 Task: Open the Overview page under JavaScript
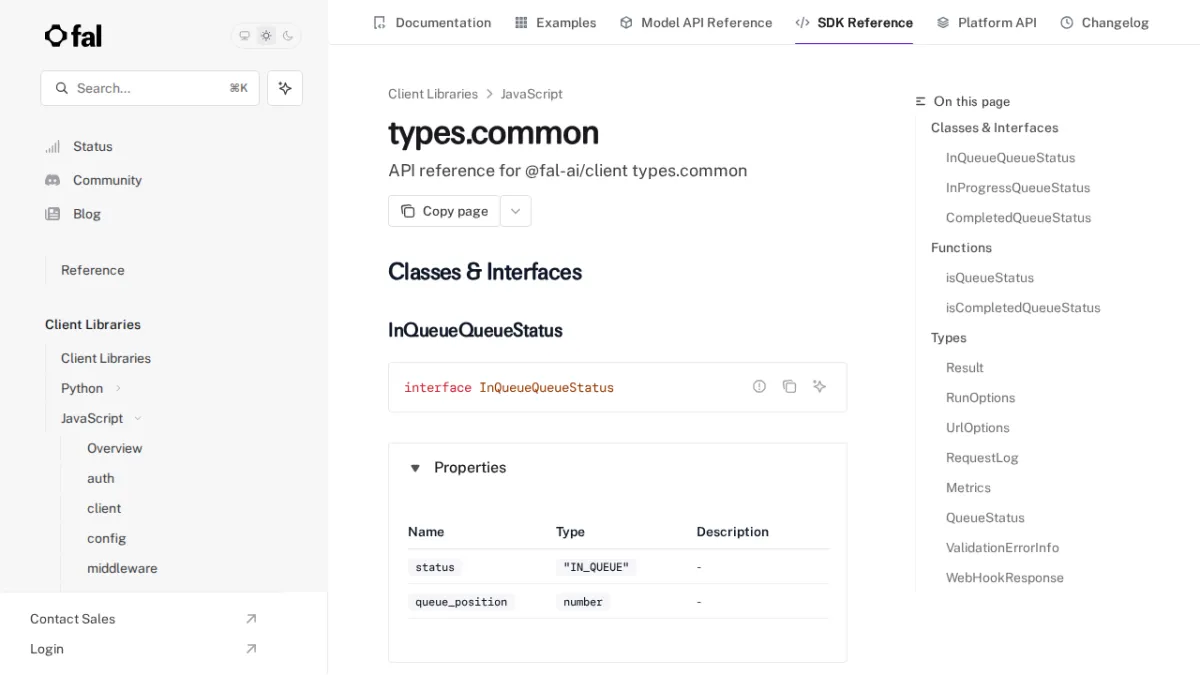coord(115,448)
